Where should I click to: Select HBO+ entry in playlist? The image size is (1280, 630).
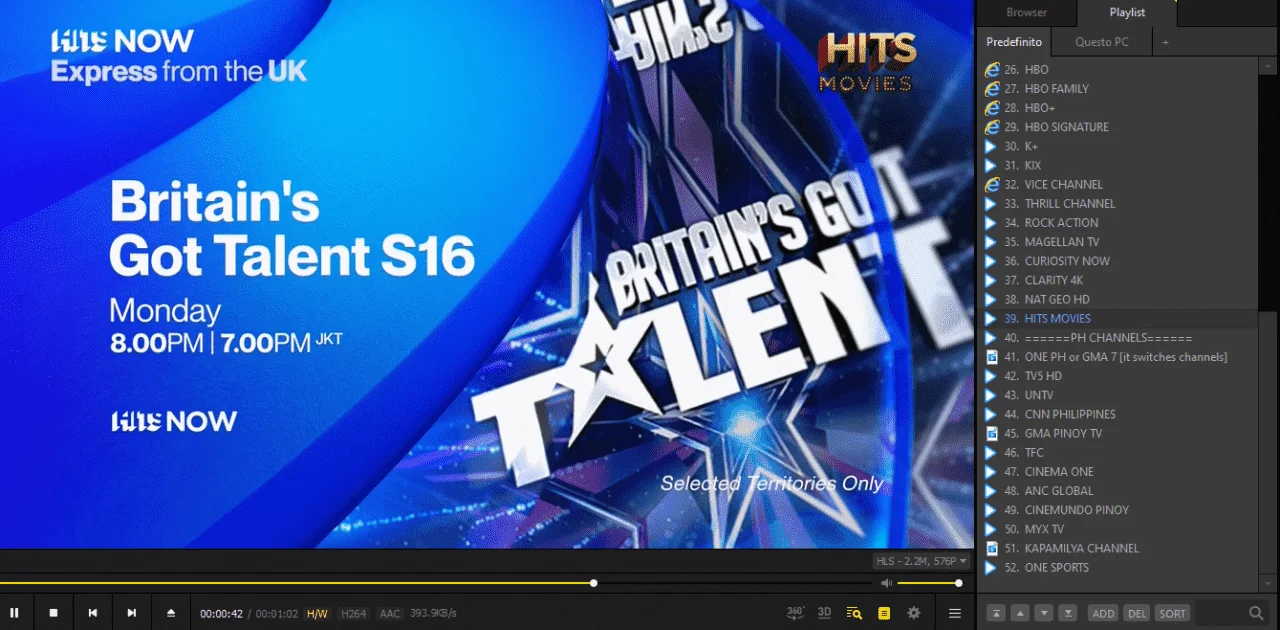coord(1120,108)
